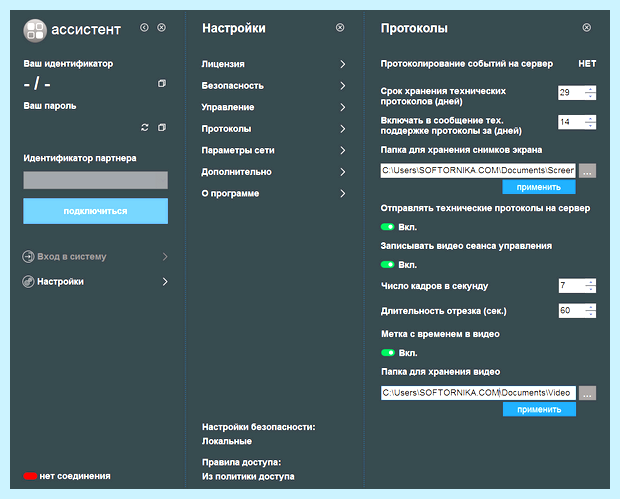The image size is (620, 499).
Task: Open Вход в систему entry
Action: [x=95, y=257]
